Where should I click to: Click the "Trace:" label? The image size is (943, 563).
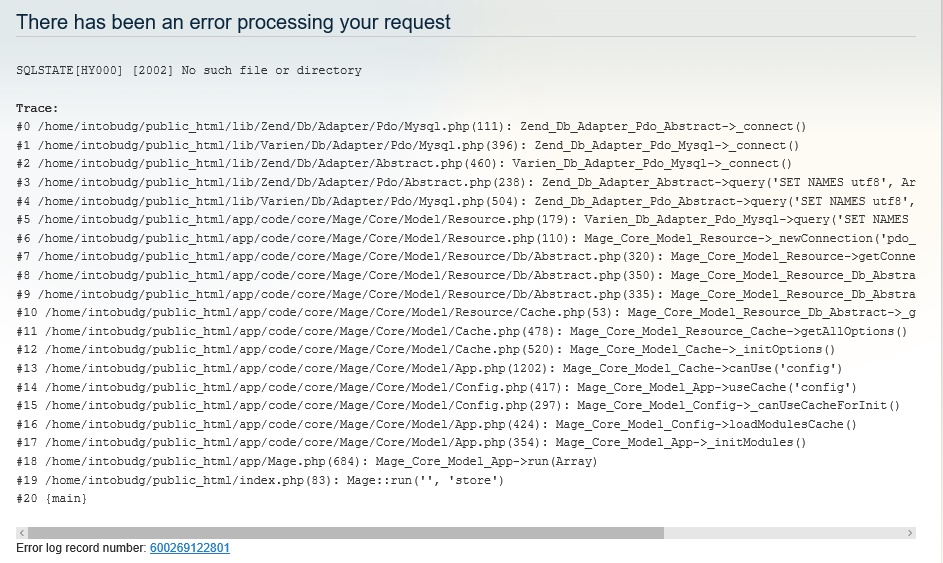[x=37, y=108]
